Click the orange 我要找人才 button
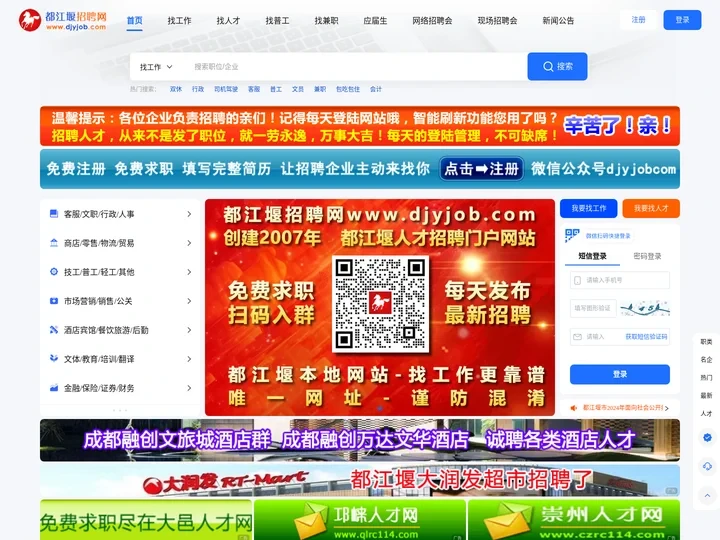Screen dimensions: 720x540 (x=651, y=208)
